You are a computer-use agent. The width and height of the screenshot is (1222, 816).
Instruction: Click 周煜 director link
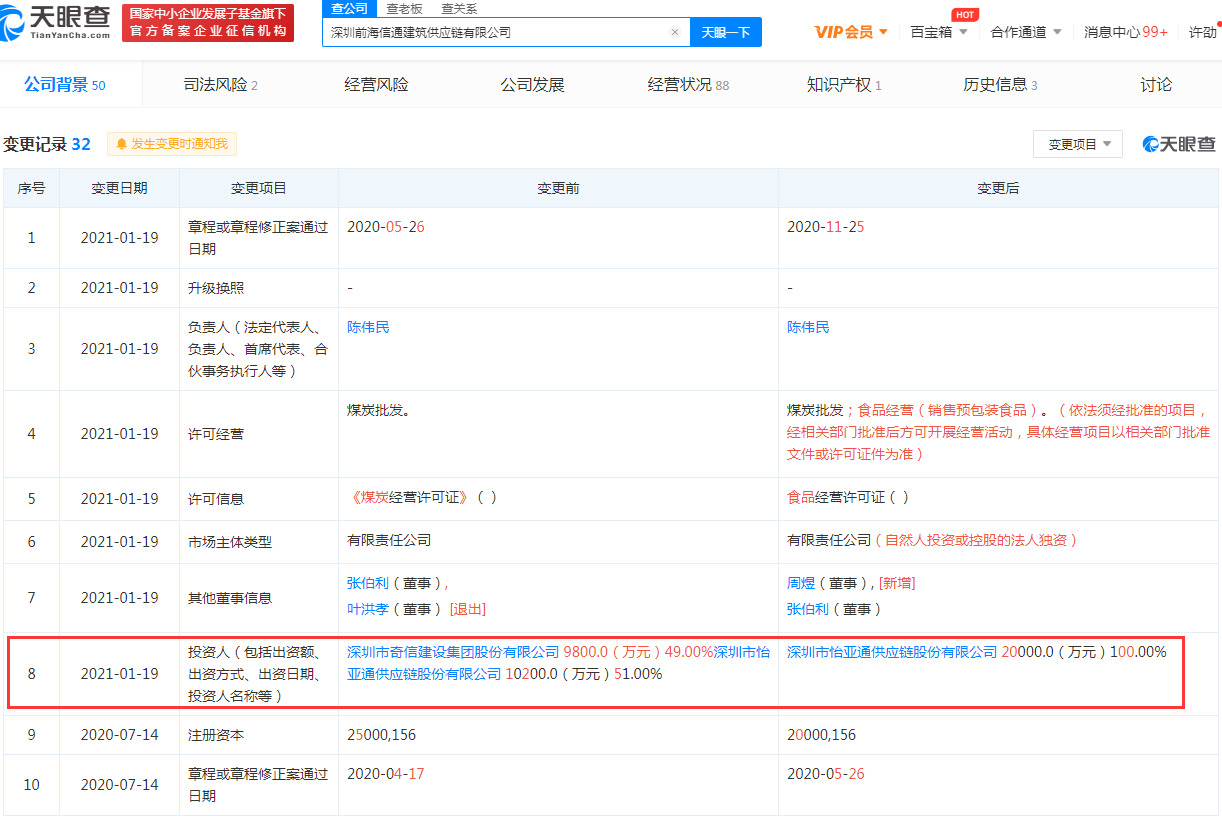(x=801, y=583)
